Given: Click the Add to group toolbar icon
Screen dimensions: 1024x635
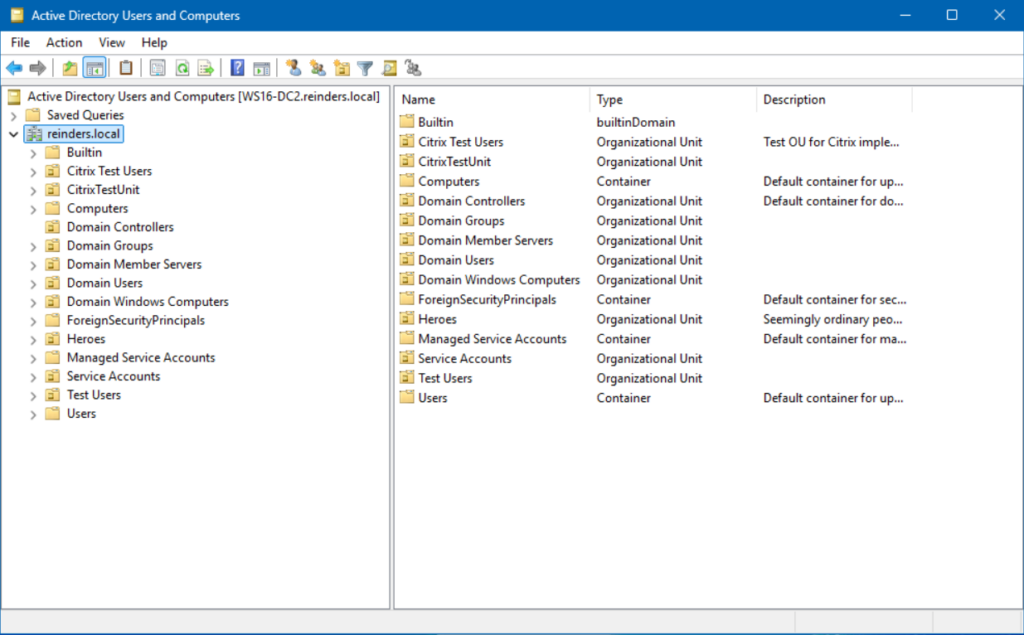Looking at the screenshot, I should click(x=413, y=68).
